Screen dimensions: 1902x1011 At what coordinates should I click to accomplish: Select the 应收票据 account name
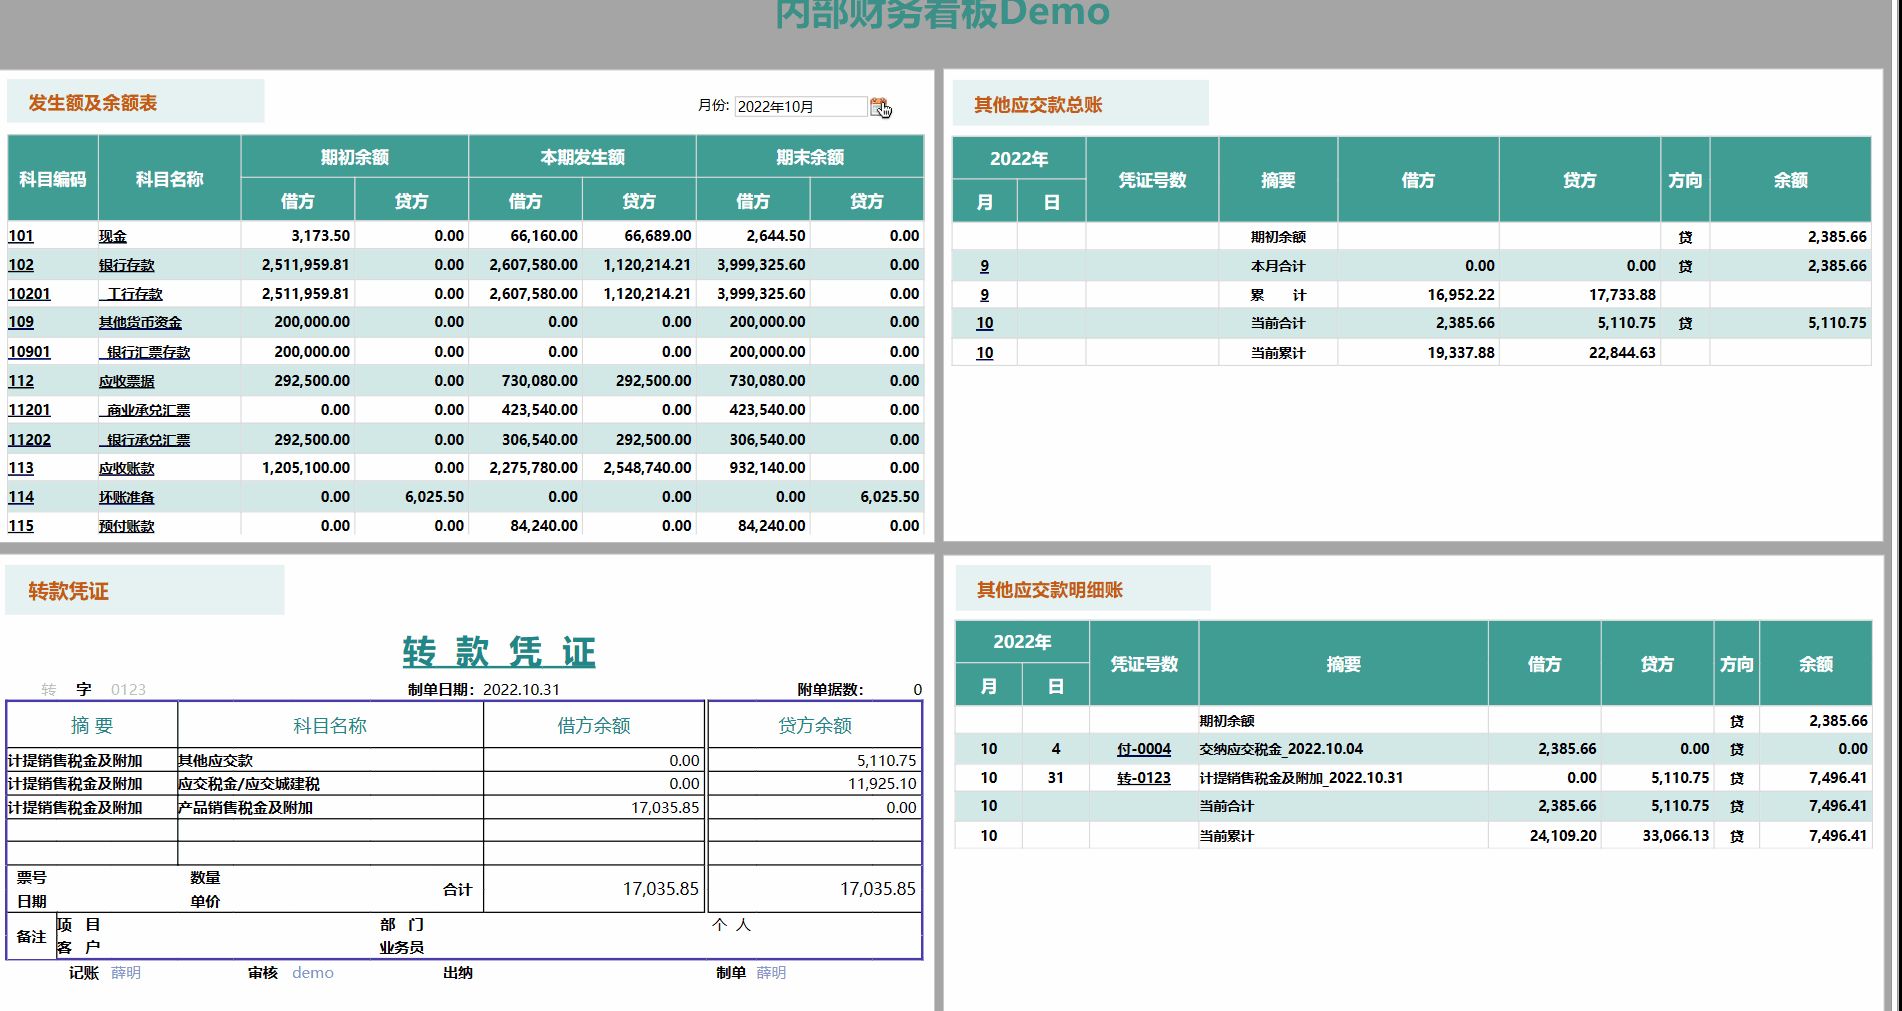[127, 381]
